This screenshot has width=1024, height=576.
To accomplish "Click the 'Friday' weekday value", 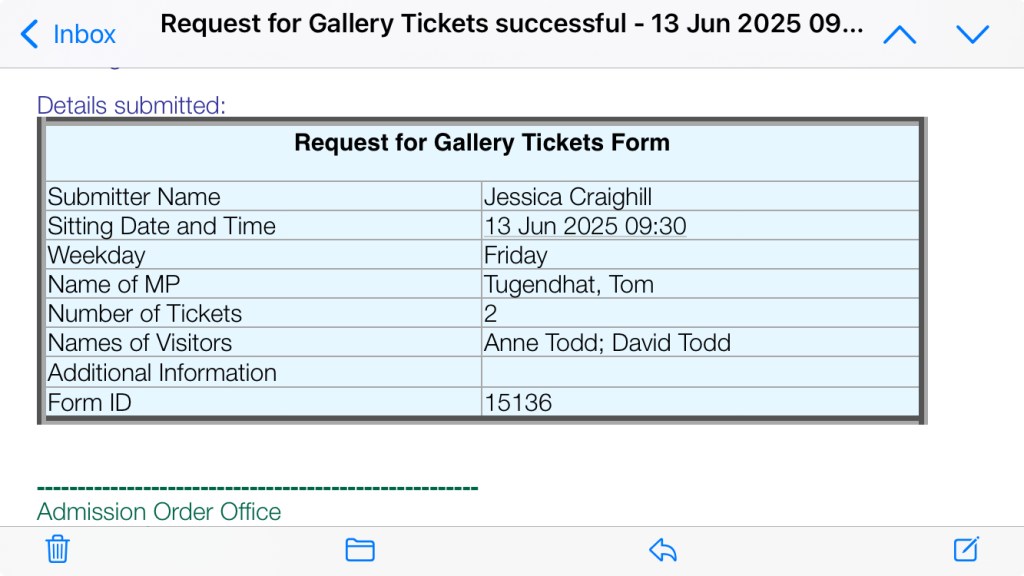I will [x=516, y=255].
